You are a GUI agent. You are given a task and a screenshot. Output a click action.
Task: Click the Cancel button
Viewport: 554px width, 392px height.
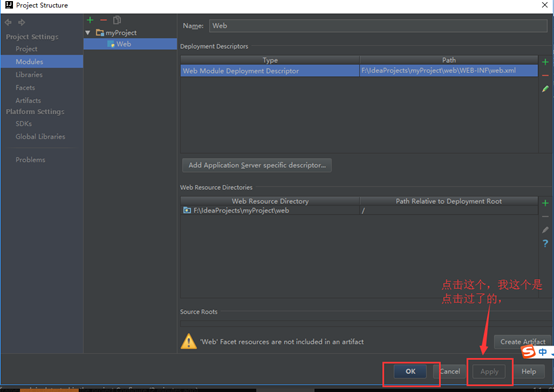[x=449, y=371]
